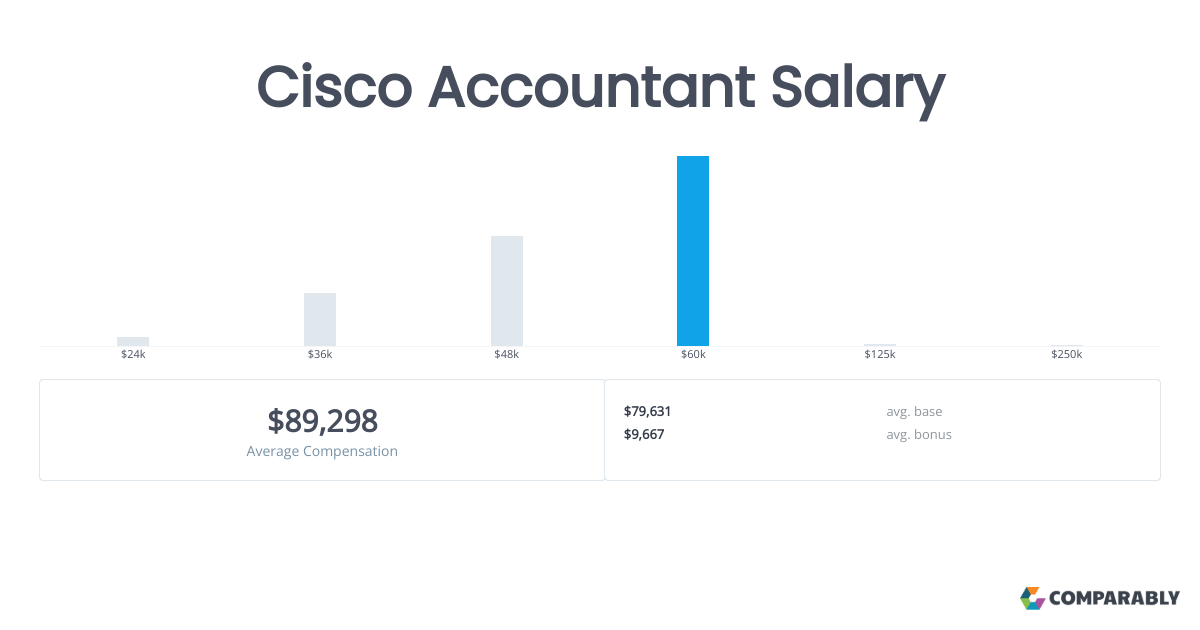Click the Comparably hexagon logo icon
The image size is (1200, 630).
coord(1032,598)
